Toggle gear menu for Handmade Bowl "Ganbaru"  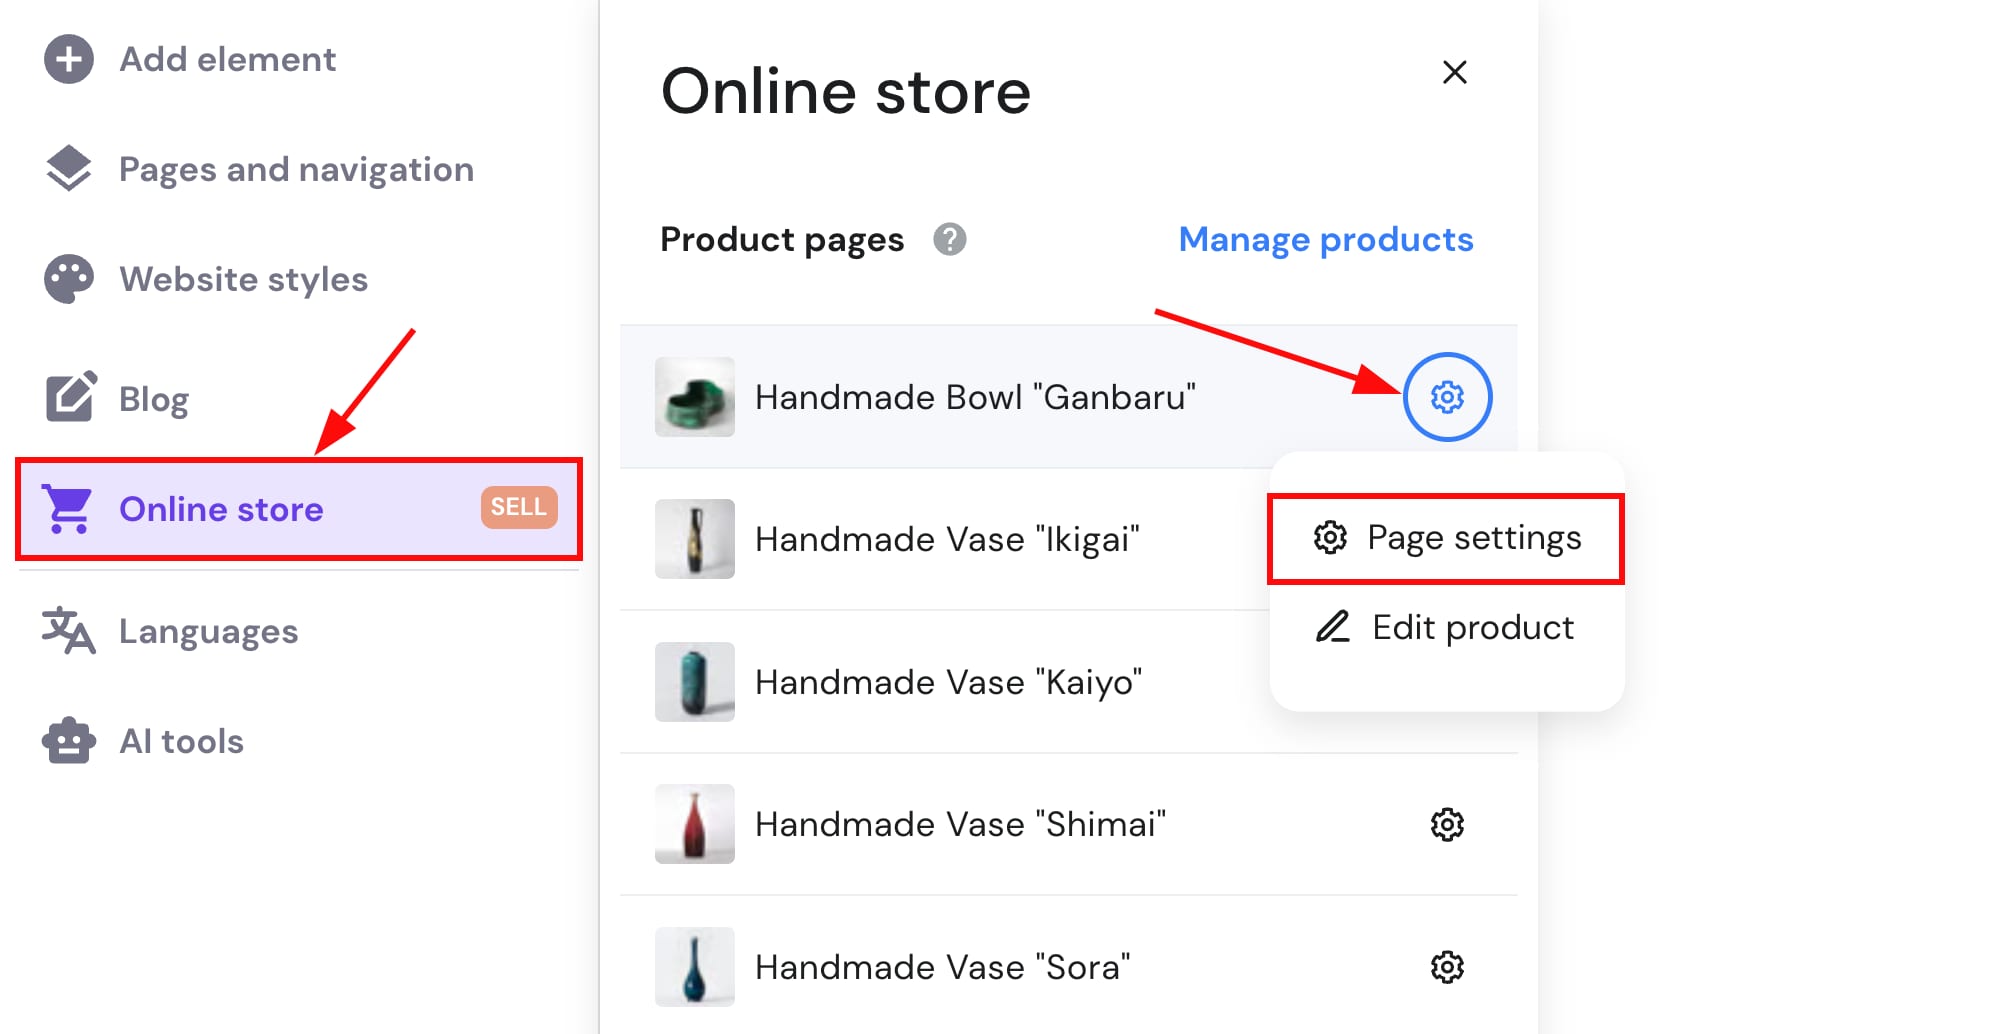pos(1446,397)
